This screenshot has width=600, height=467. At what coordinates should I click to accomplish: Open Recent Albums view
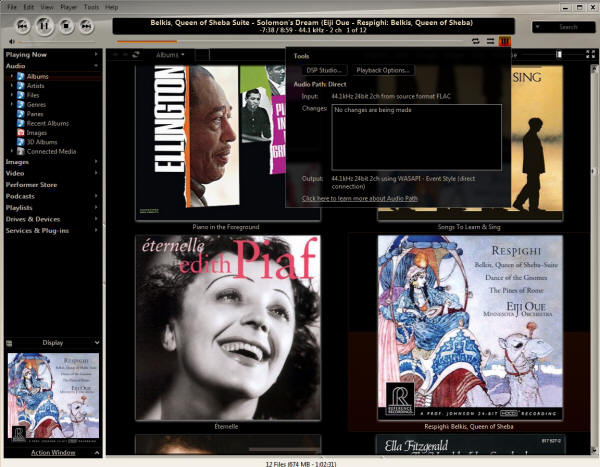click(48, 123)
